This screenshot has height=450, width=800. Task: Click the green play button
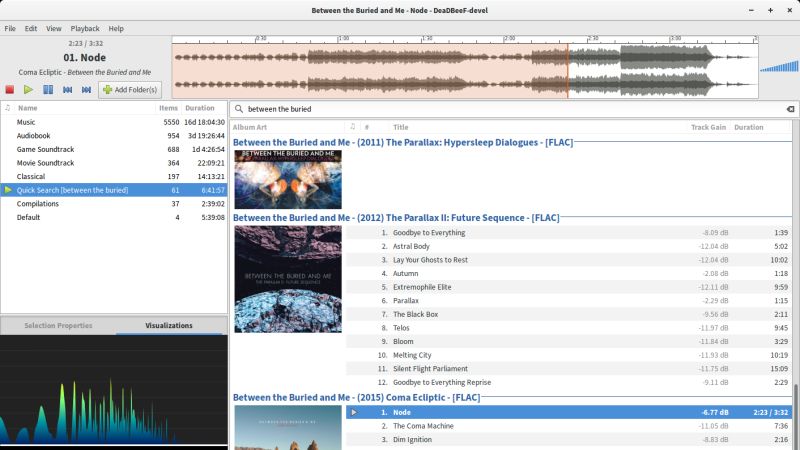coord(29,90)
